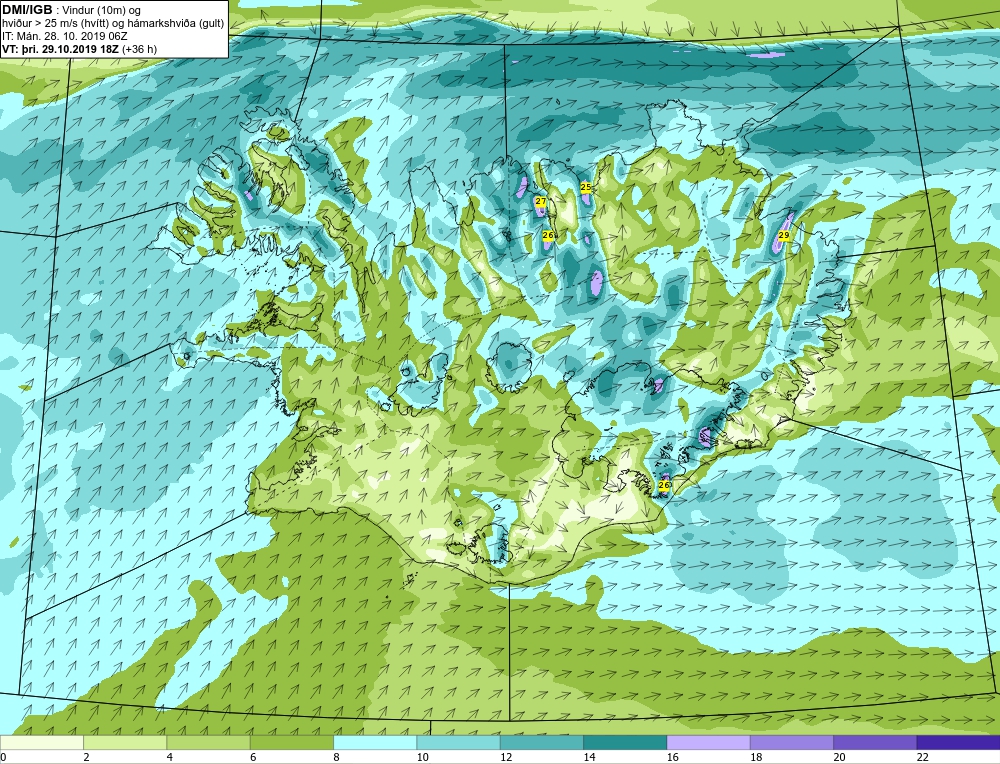Pick the 10–12 m/s turquoise legend swatch
1000x764 pixels.
click(x=459, y=742)
